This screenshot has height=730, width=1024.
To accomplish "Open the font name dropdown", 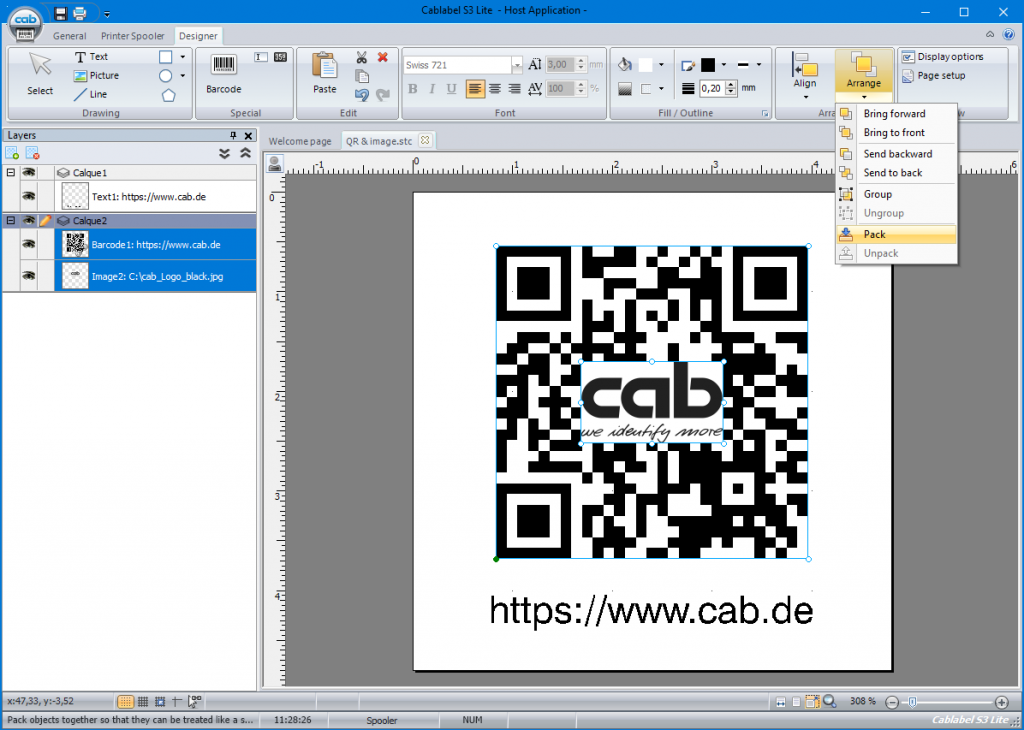I will (x=517, y=65).
